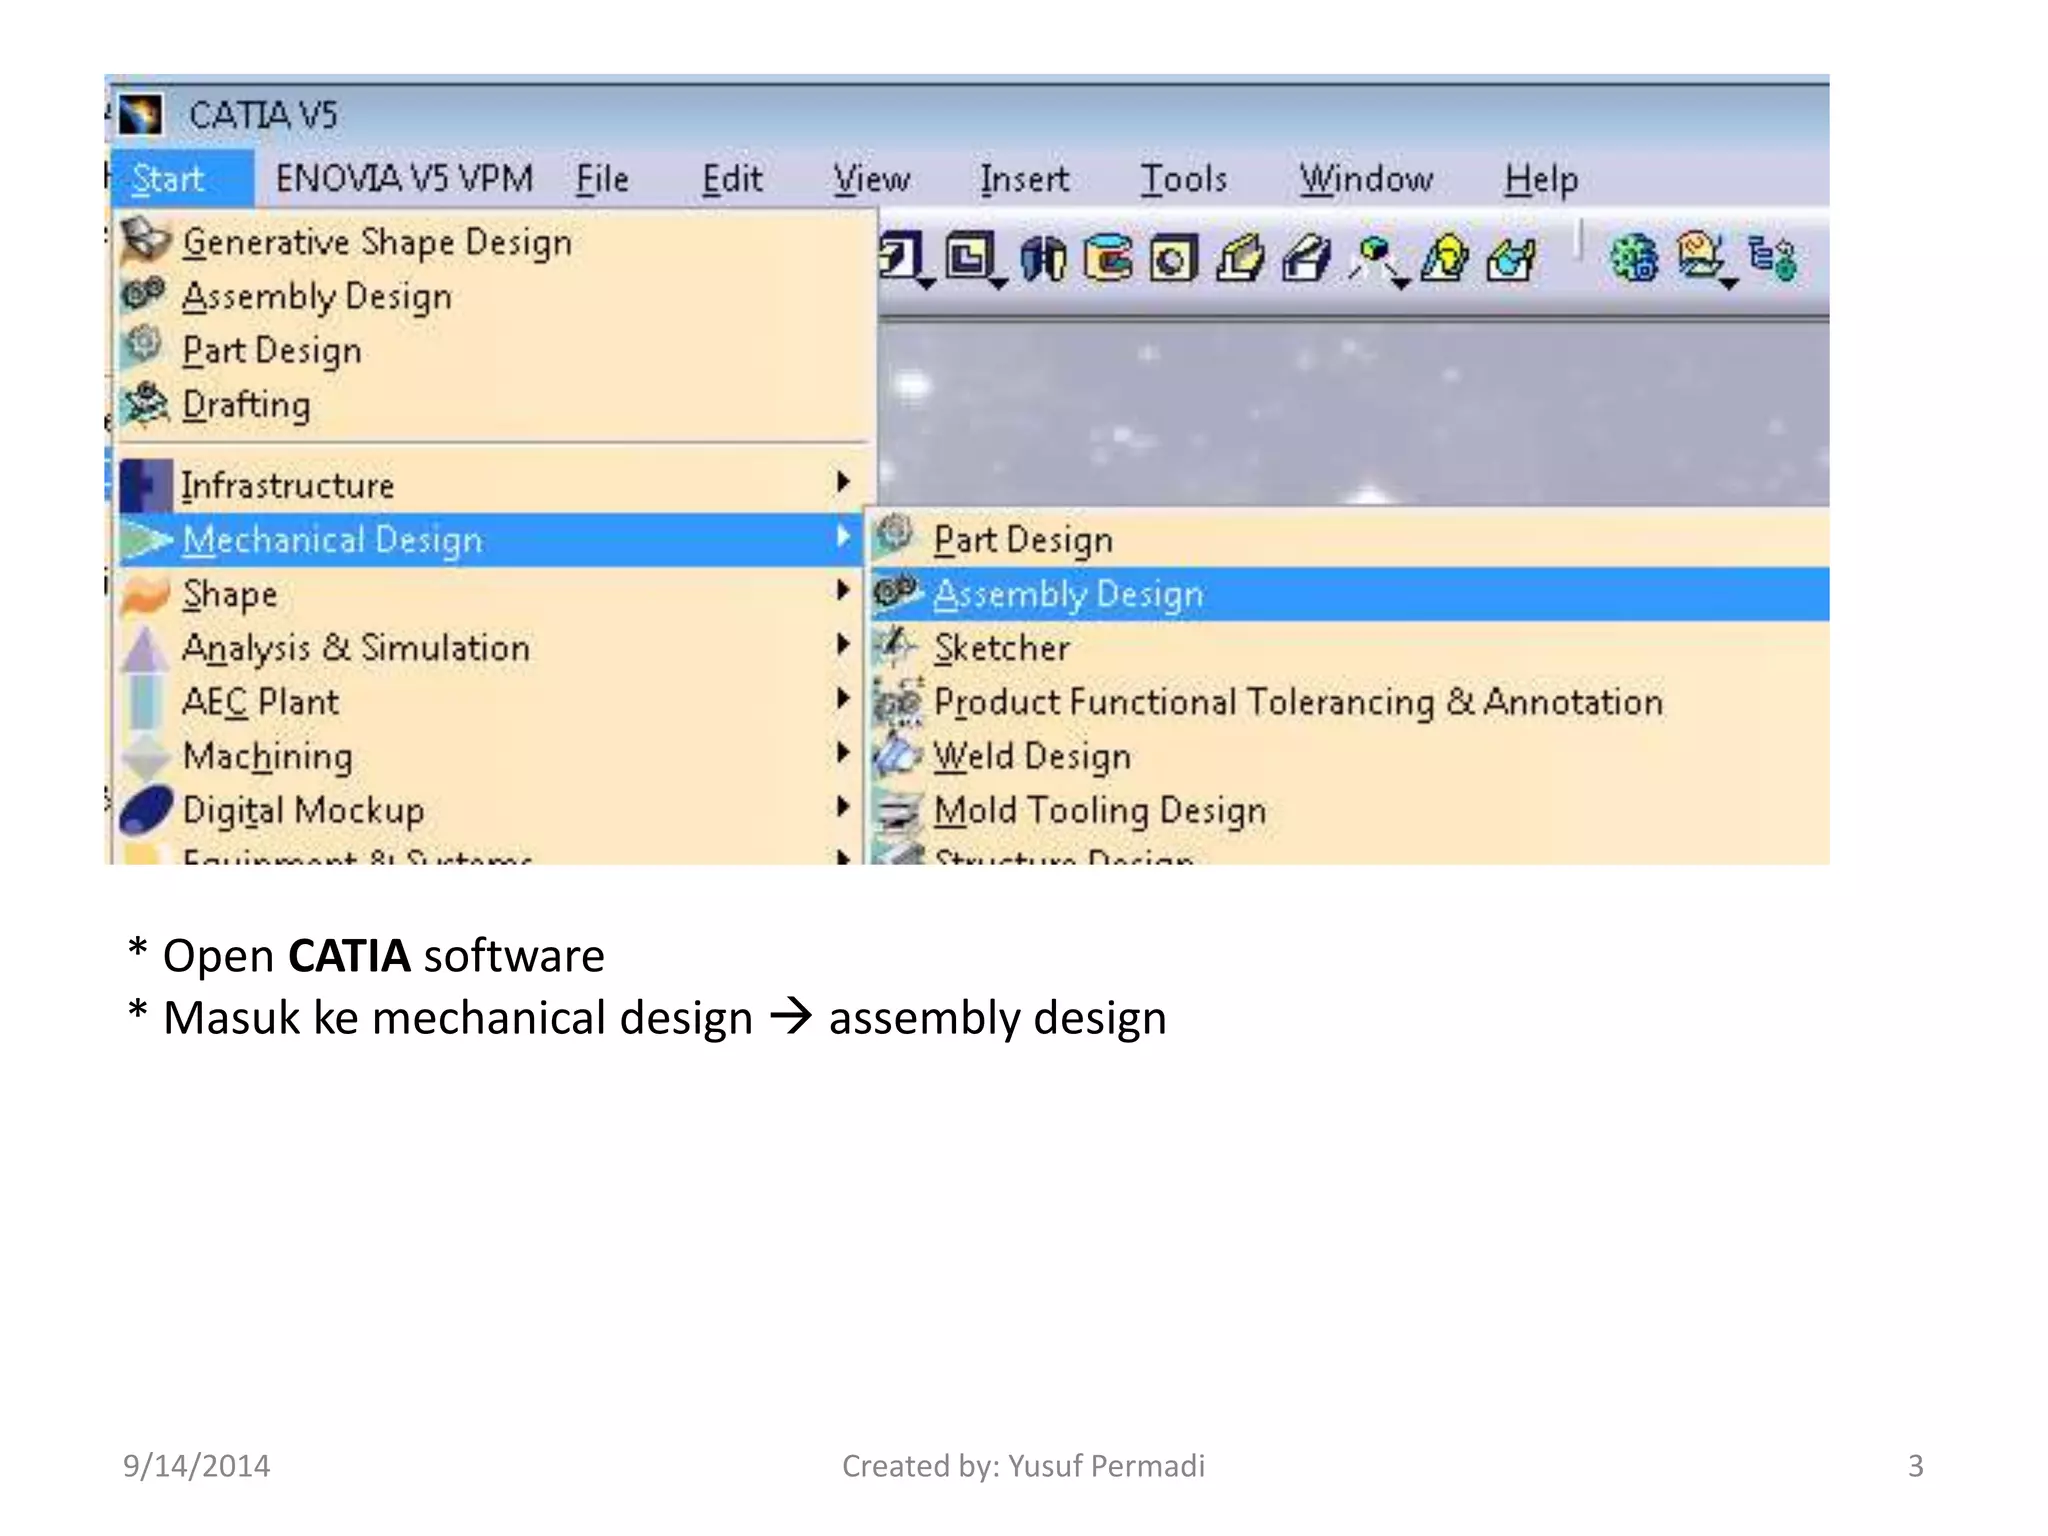Select Weld Design in the submenu

pyautogui.click(x=1349, y=756)
